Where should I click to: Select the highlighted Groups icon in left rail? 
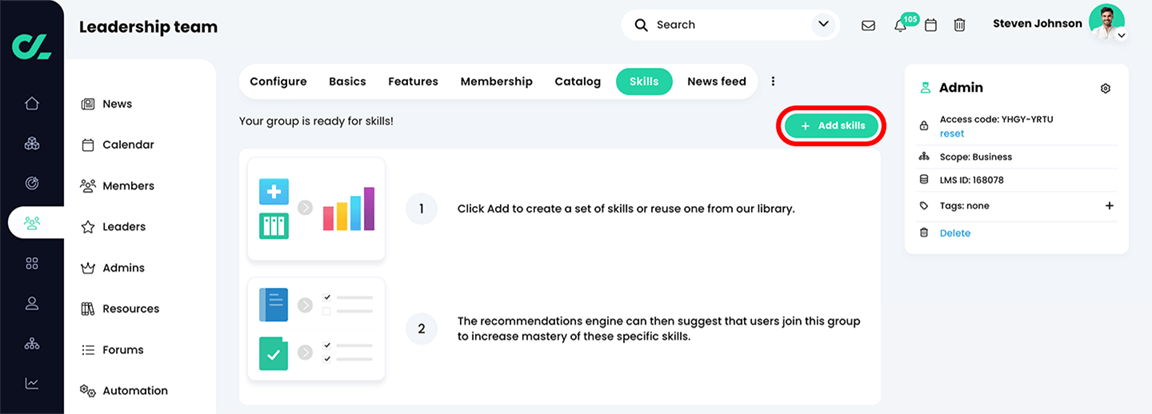pyautogui.click(x=32, y=222)
